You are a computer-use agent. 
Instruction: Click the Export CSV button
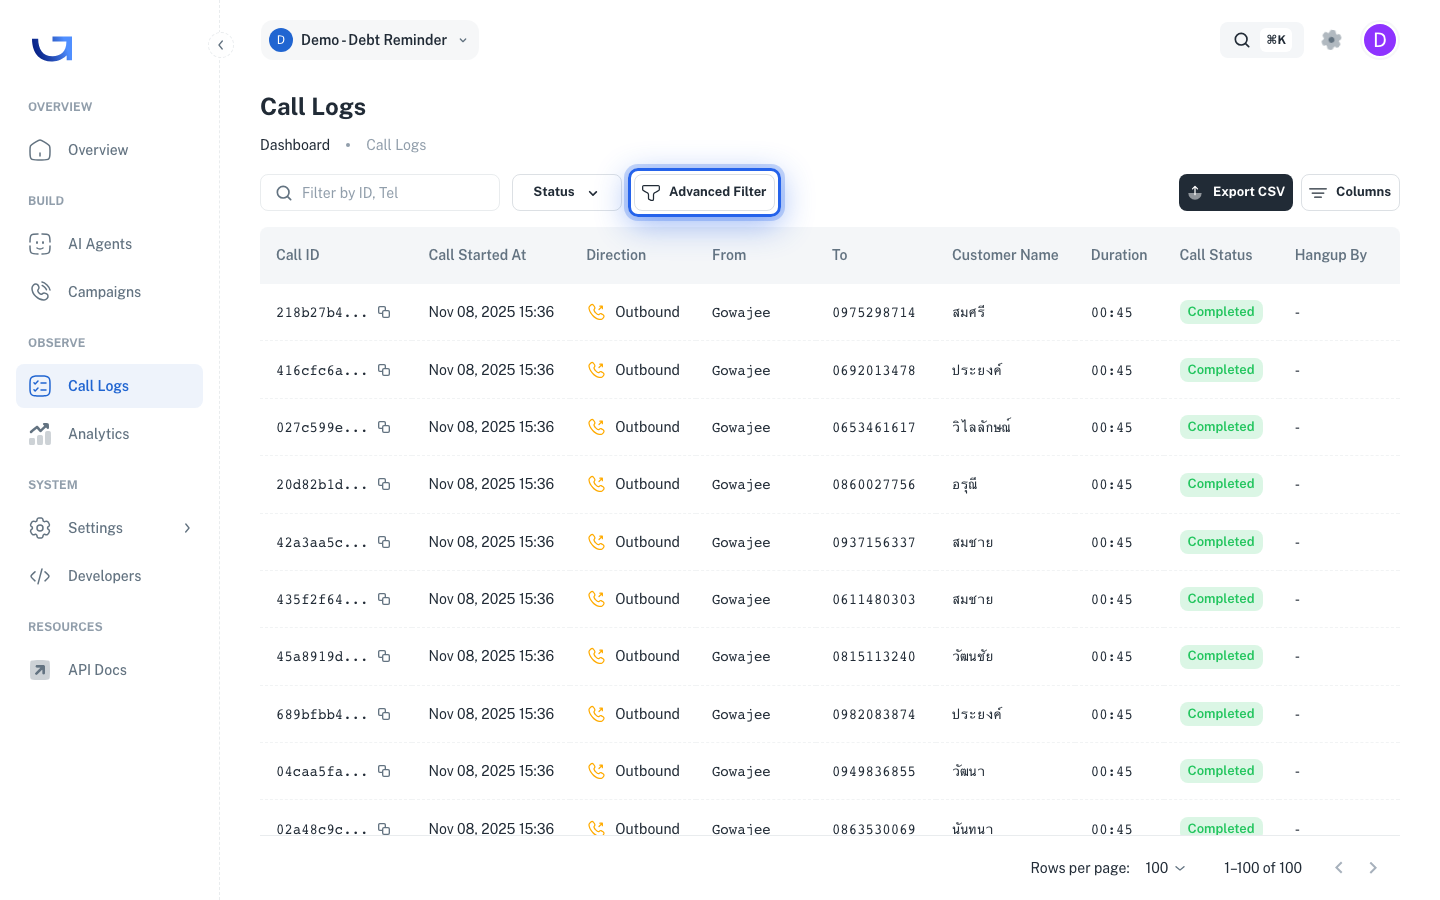click(1236, 192)
